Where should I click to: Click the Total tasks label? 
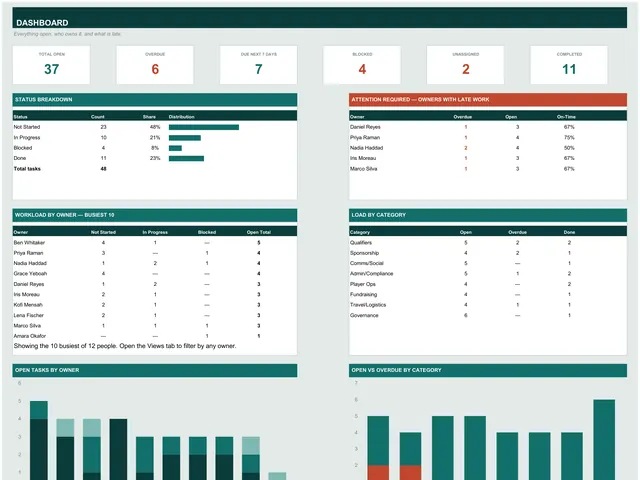pos(27,169)
